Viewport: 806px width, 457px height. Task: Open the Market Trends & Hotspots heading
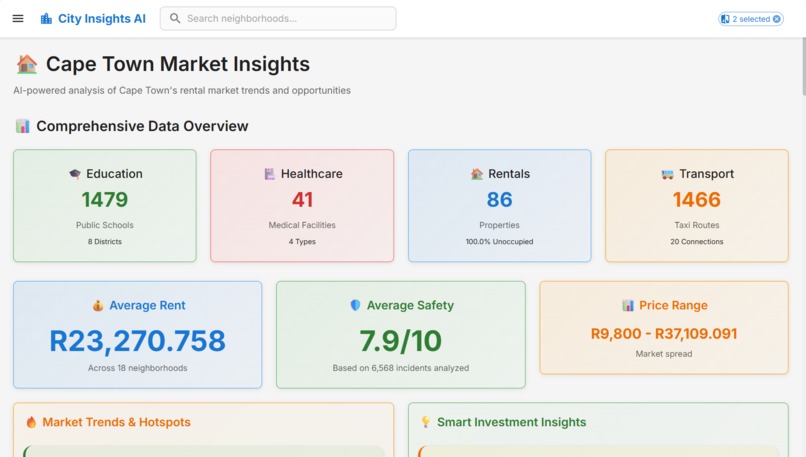116,422
